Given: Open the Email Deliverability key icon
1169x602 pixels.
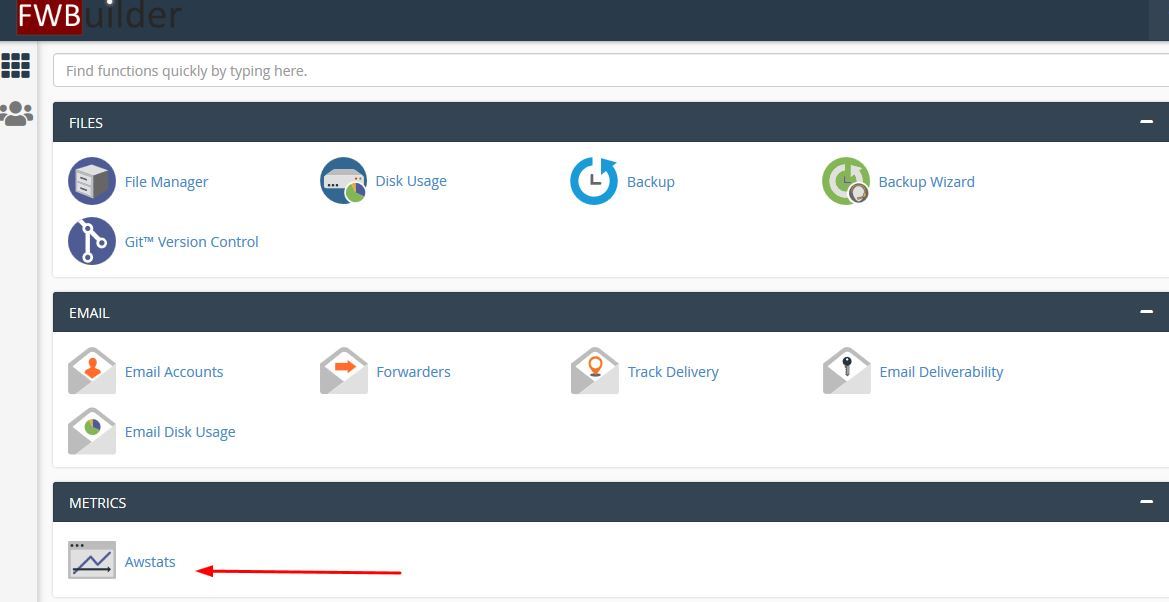Looking at the screenshot, I should point(846,372).
